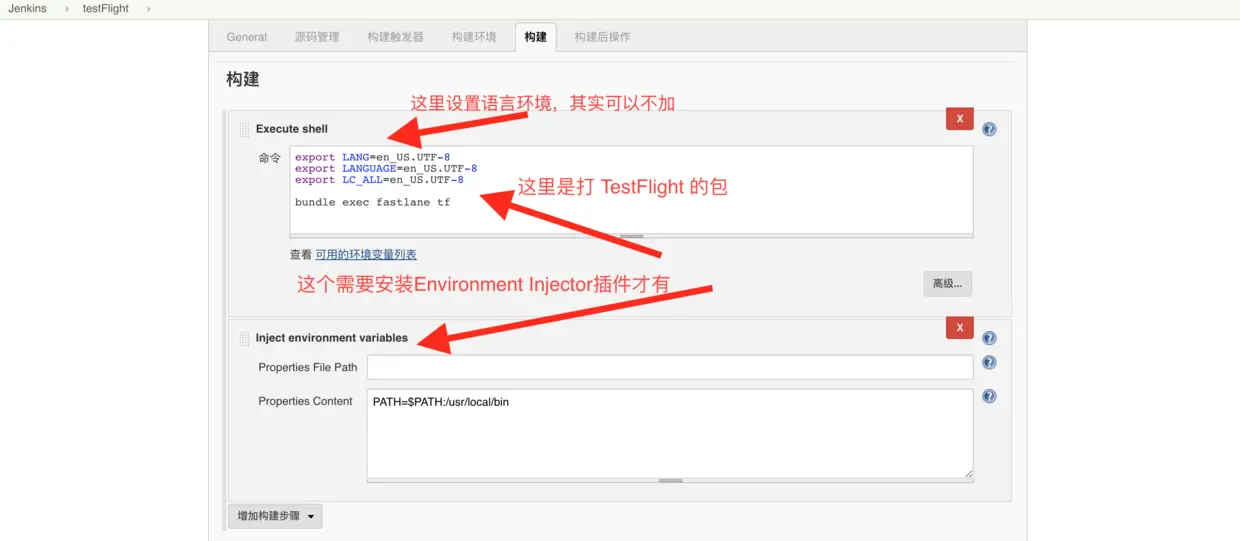Click the Properties Content text area

pyautogui.click(x=670, y=433)
